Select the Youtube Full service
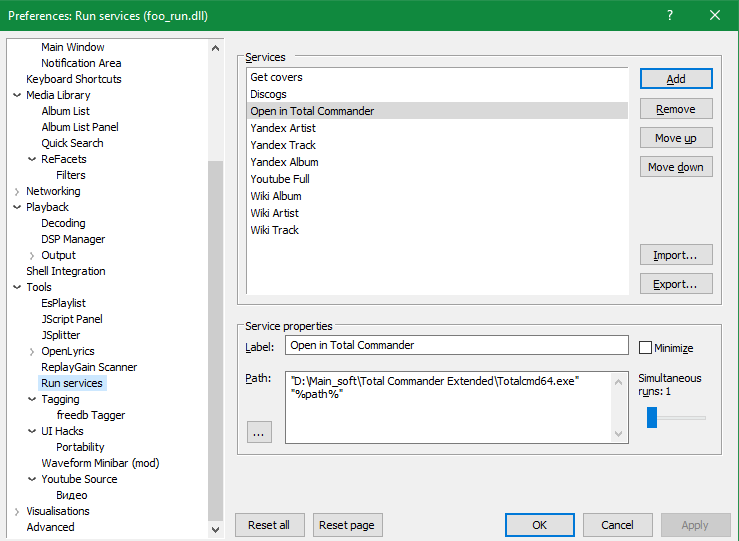 pyautogui.click(x=280, y=179)
